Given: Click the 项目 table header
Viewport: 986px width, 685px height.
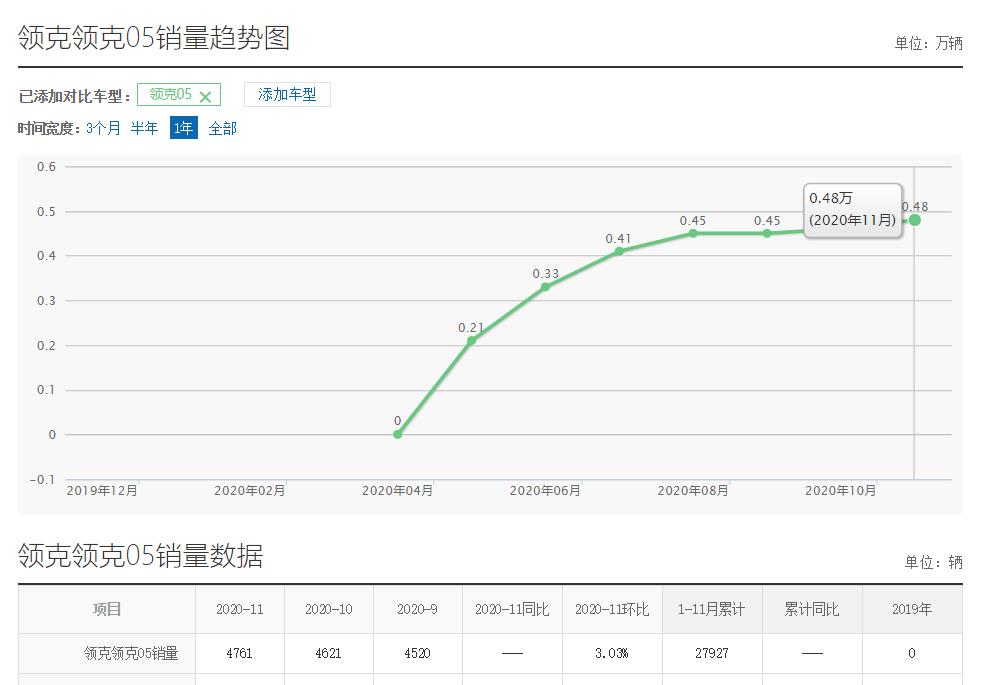Looking at the screenshot, I should tap(107, 609).
